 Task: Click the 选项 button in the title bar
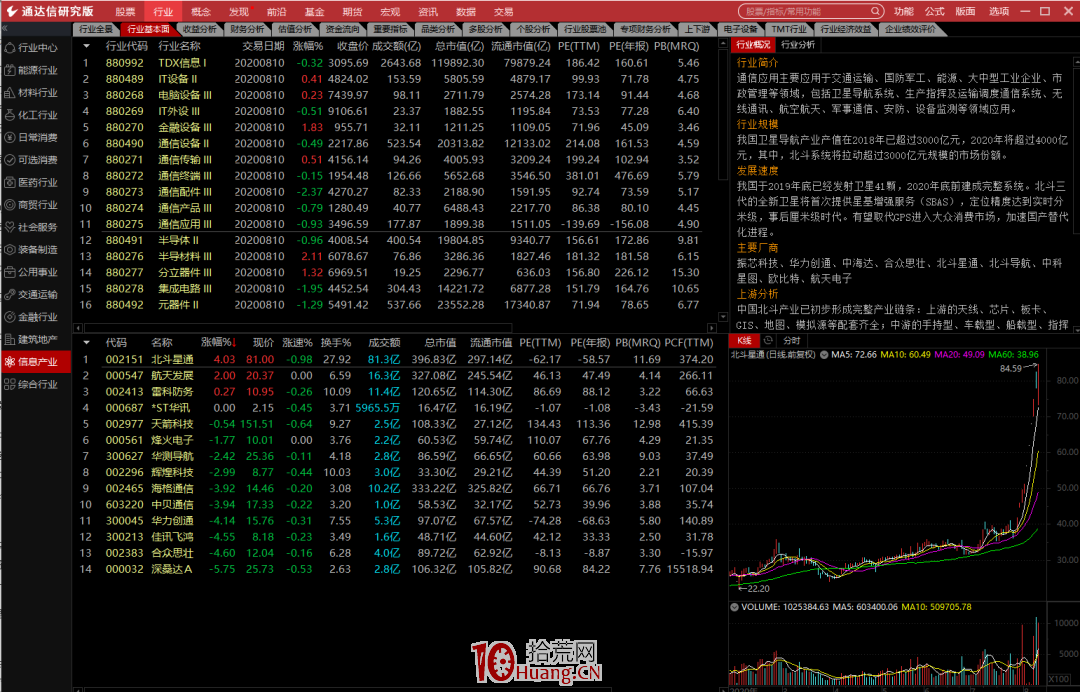[999, 11]
